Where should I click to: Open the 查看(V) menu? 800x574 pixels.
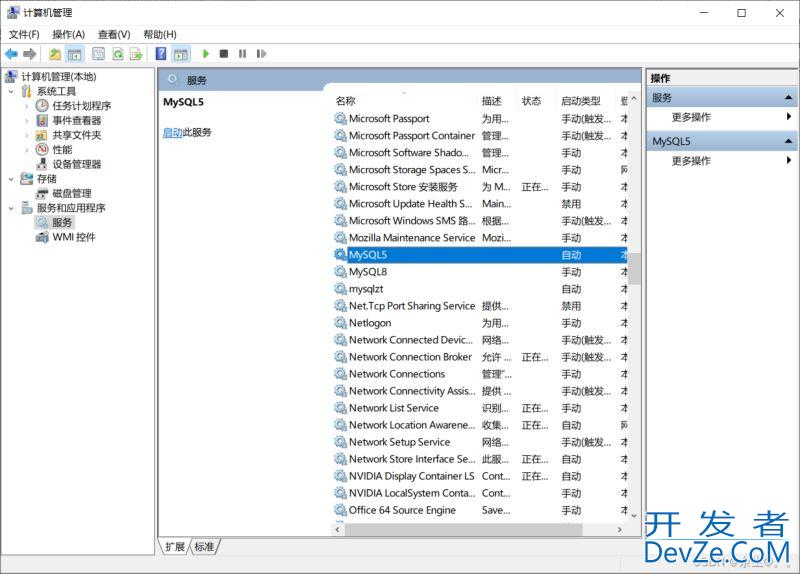pyautogui.click(x=114, y=34)
